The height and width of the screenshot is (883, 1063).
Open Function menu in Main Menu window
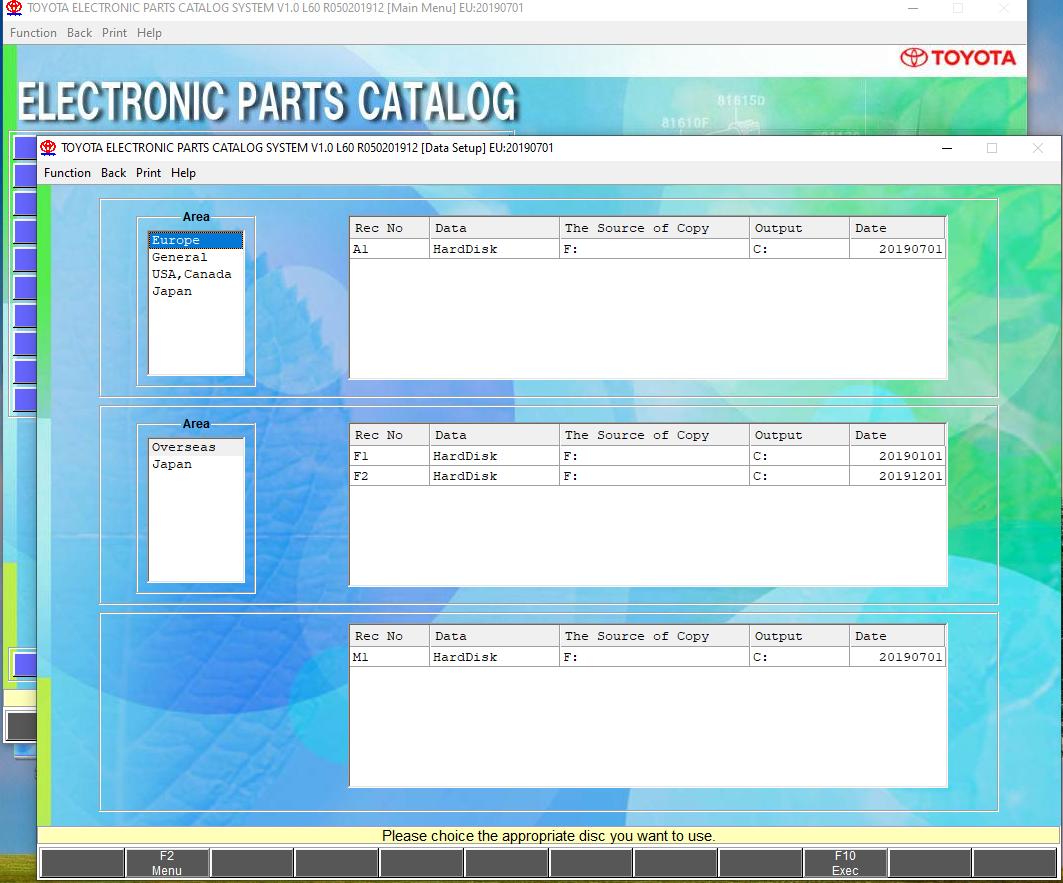[33, 33]
